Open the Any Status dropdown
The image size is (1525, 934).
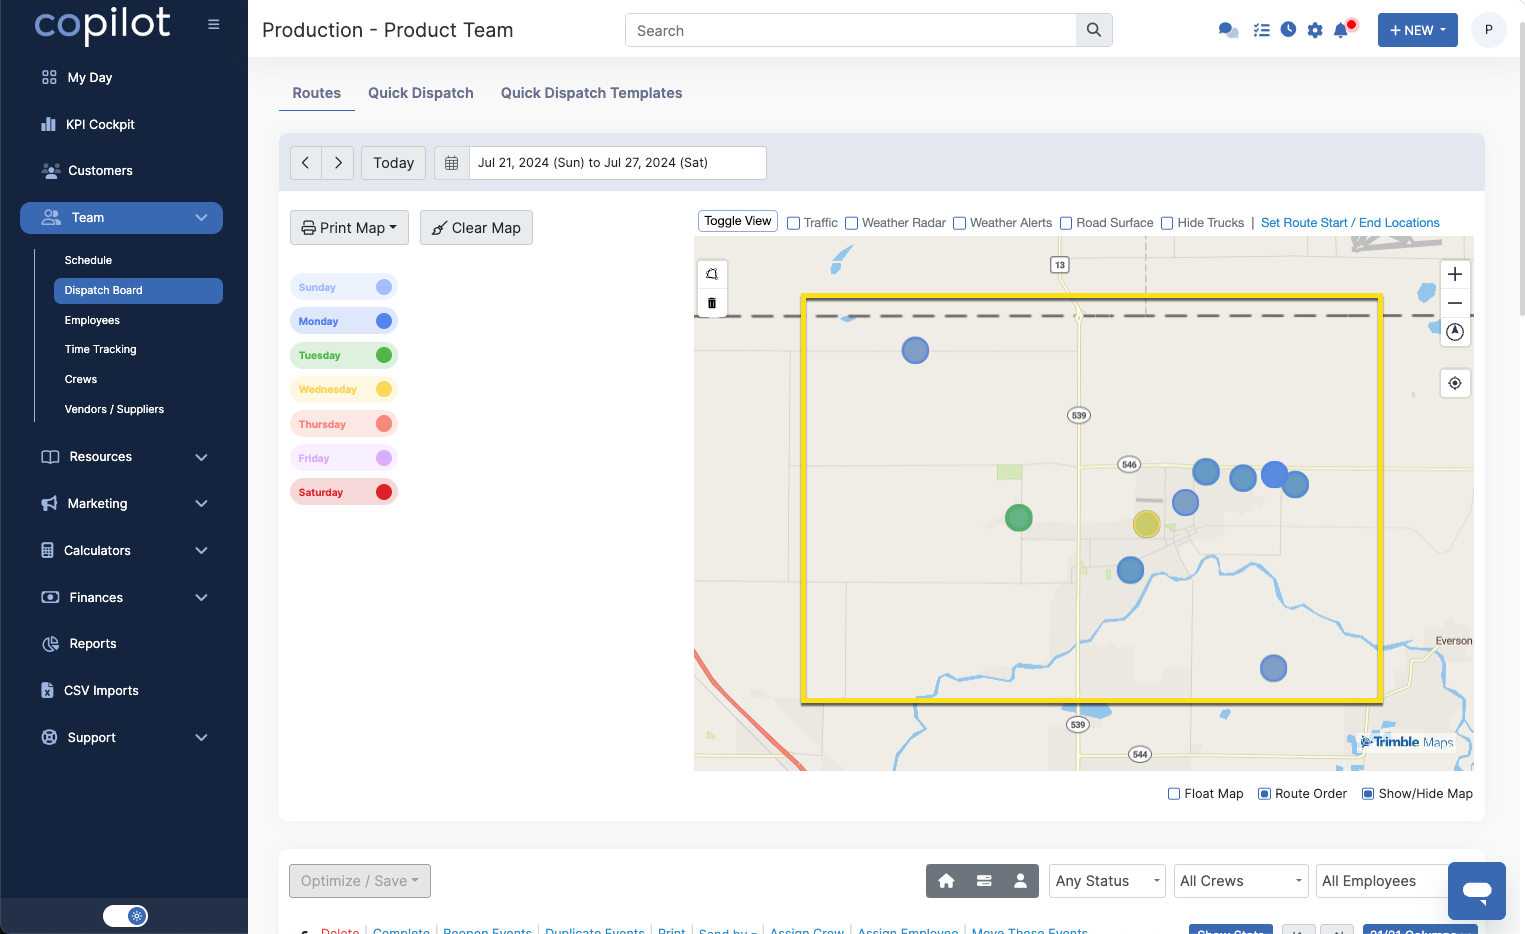[x=1107, y=881]
